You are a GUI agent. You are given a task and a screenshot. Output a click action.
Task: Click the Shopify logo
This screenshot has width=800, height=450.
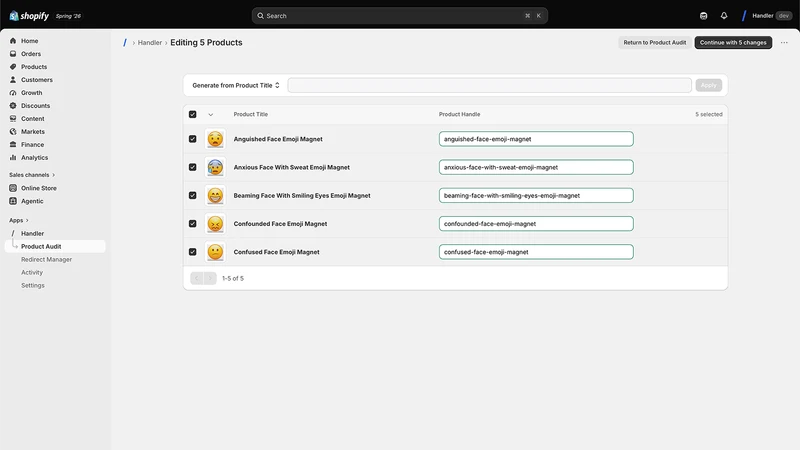29,16
